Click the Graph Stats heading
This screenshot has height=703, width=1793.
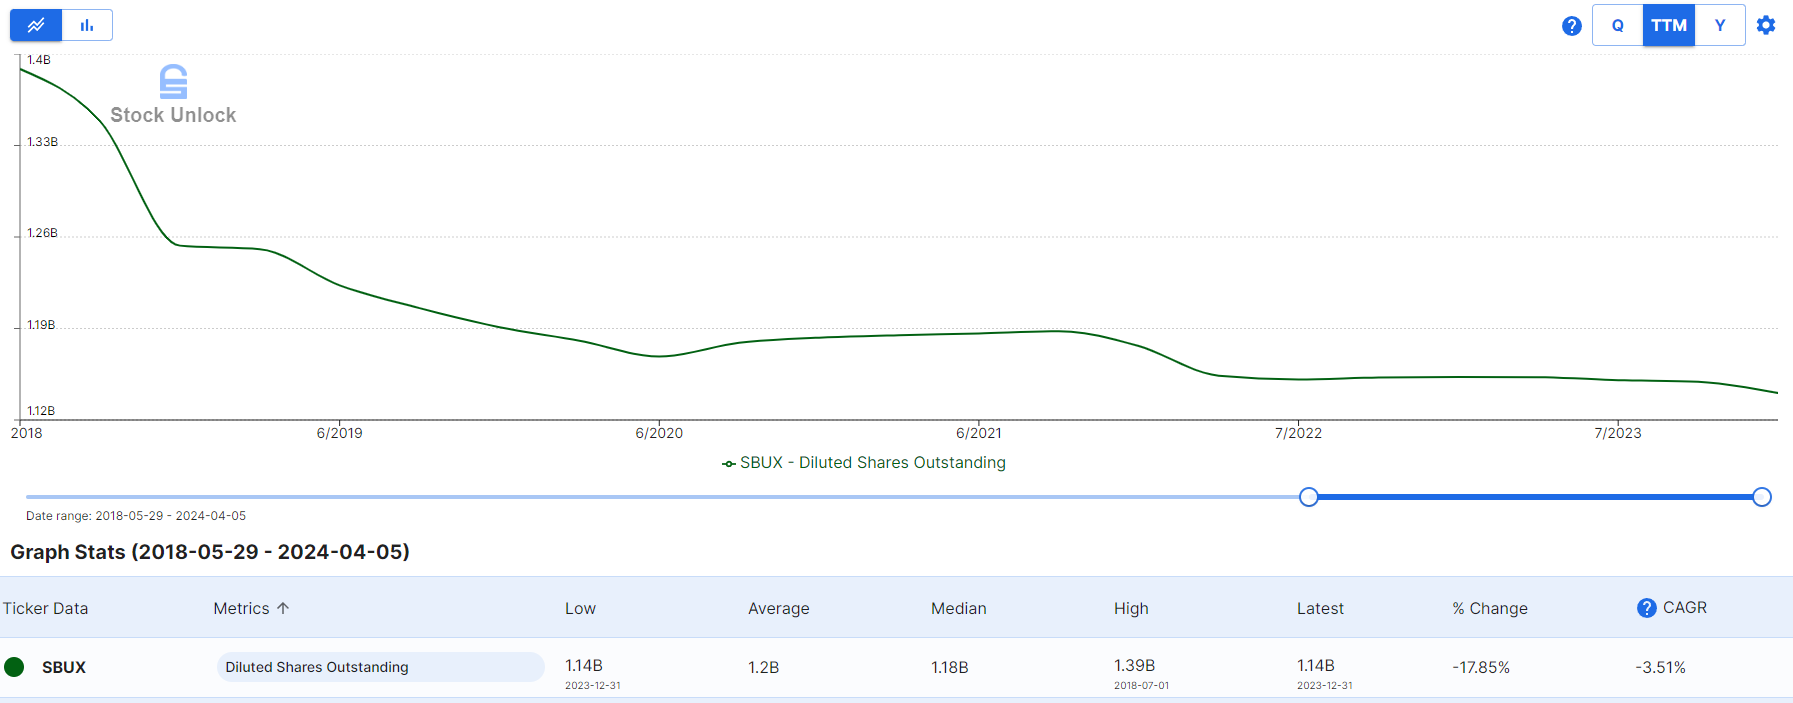[x=210, y=552]
